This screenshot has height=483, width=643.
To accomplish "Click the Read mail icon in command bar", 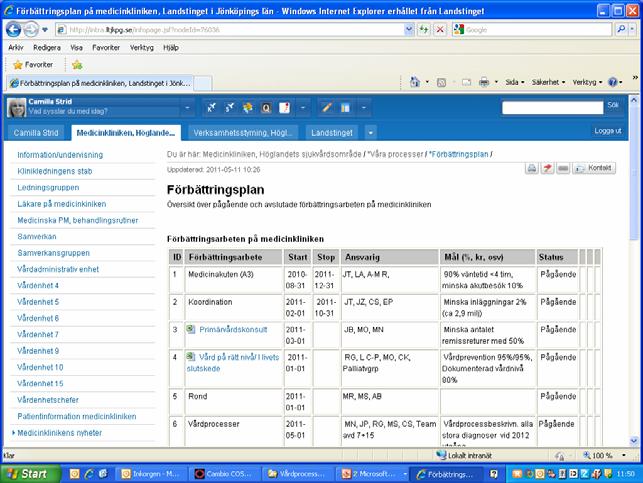I will click(x=466, y=82).
